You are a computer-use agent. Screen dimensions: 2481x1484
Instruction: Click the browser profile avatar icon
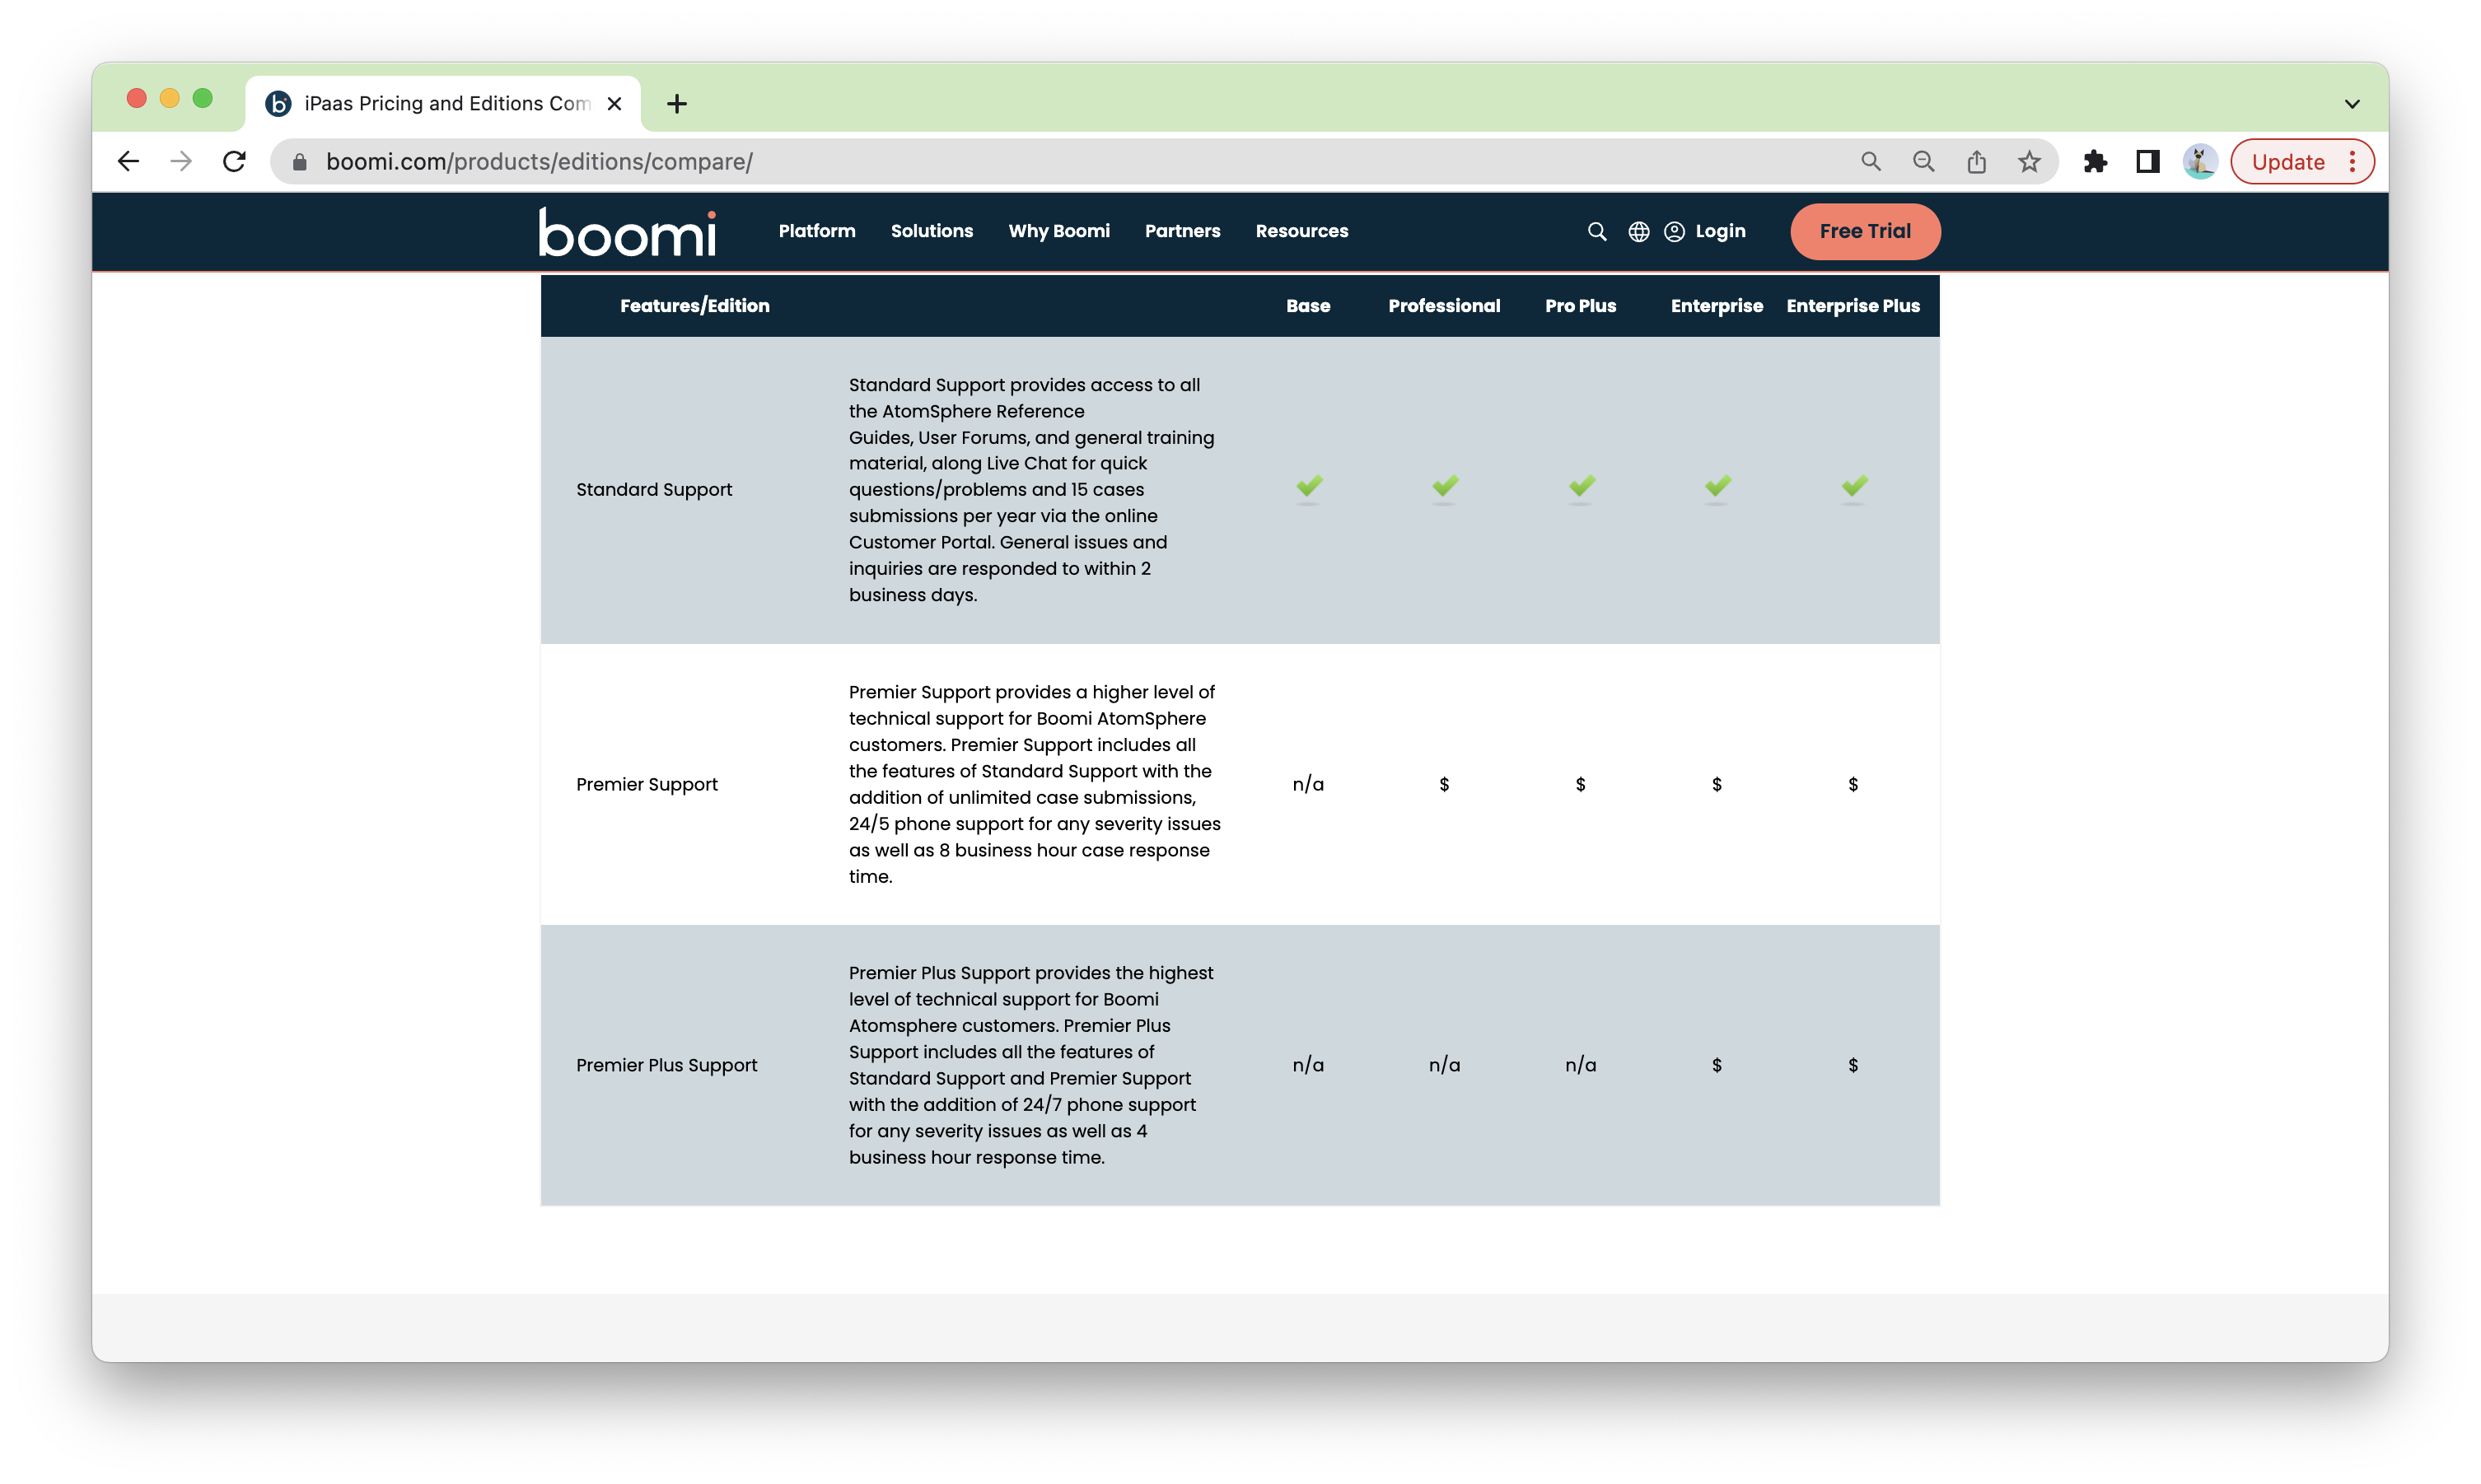tap(2199, 161)
